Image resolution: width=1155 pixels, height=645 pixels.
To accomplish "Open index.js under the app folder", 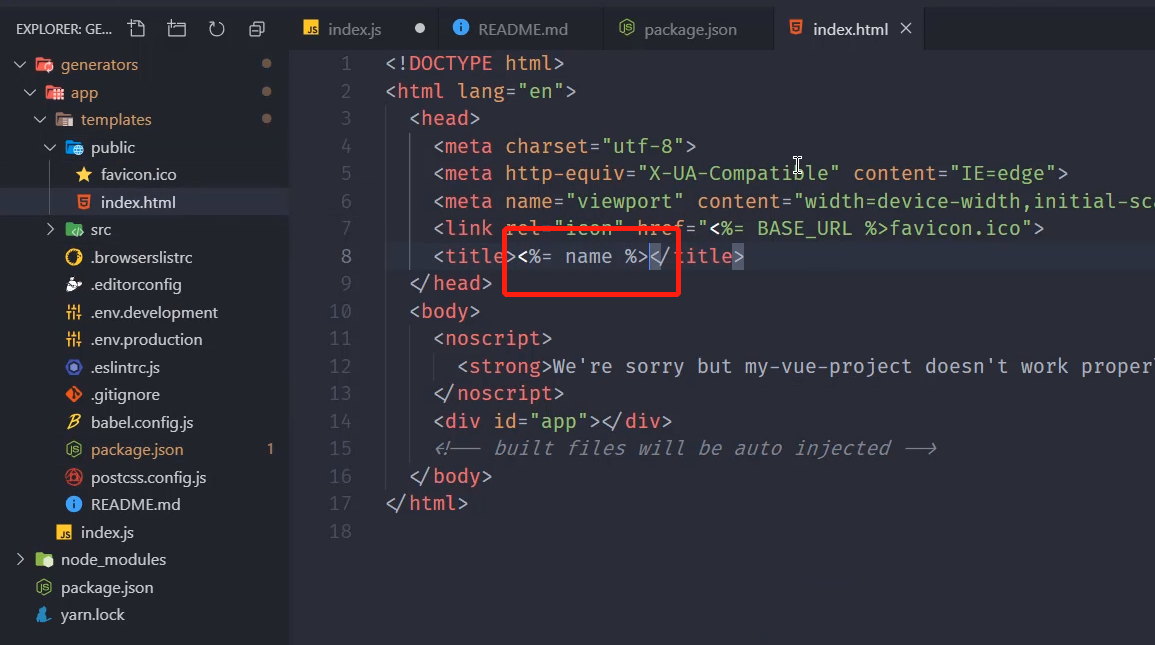I will click(108, 532).
